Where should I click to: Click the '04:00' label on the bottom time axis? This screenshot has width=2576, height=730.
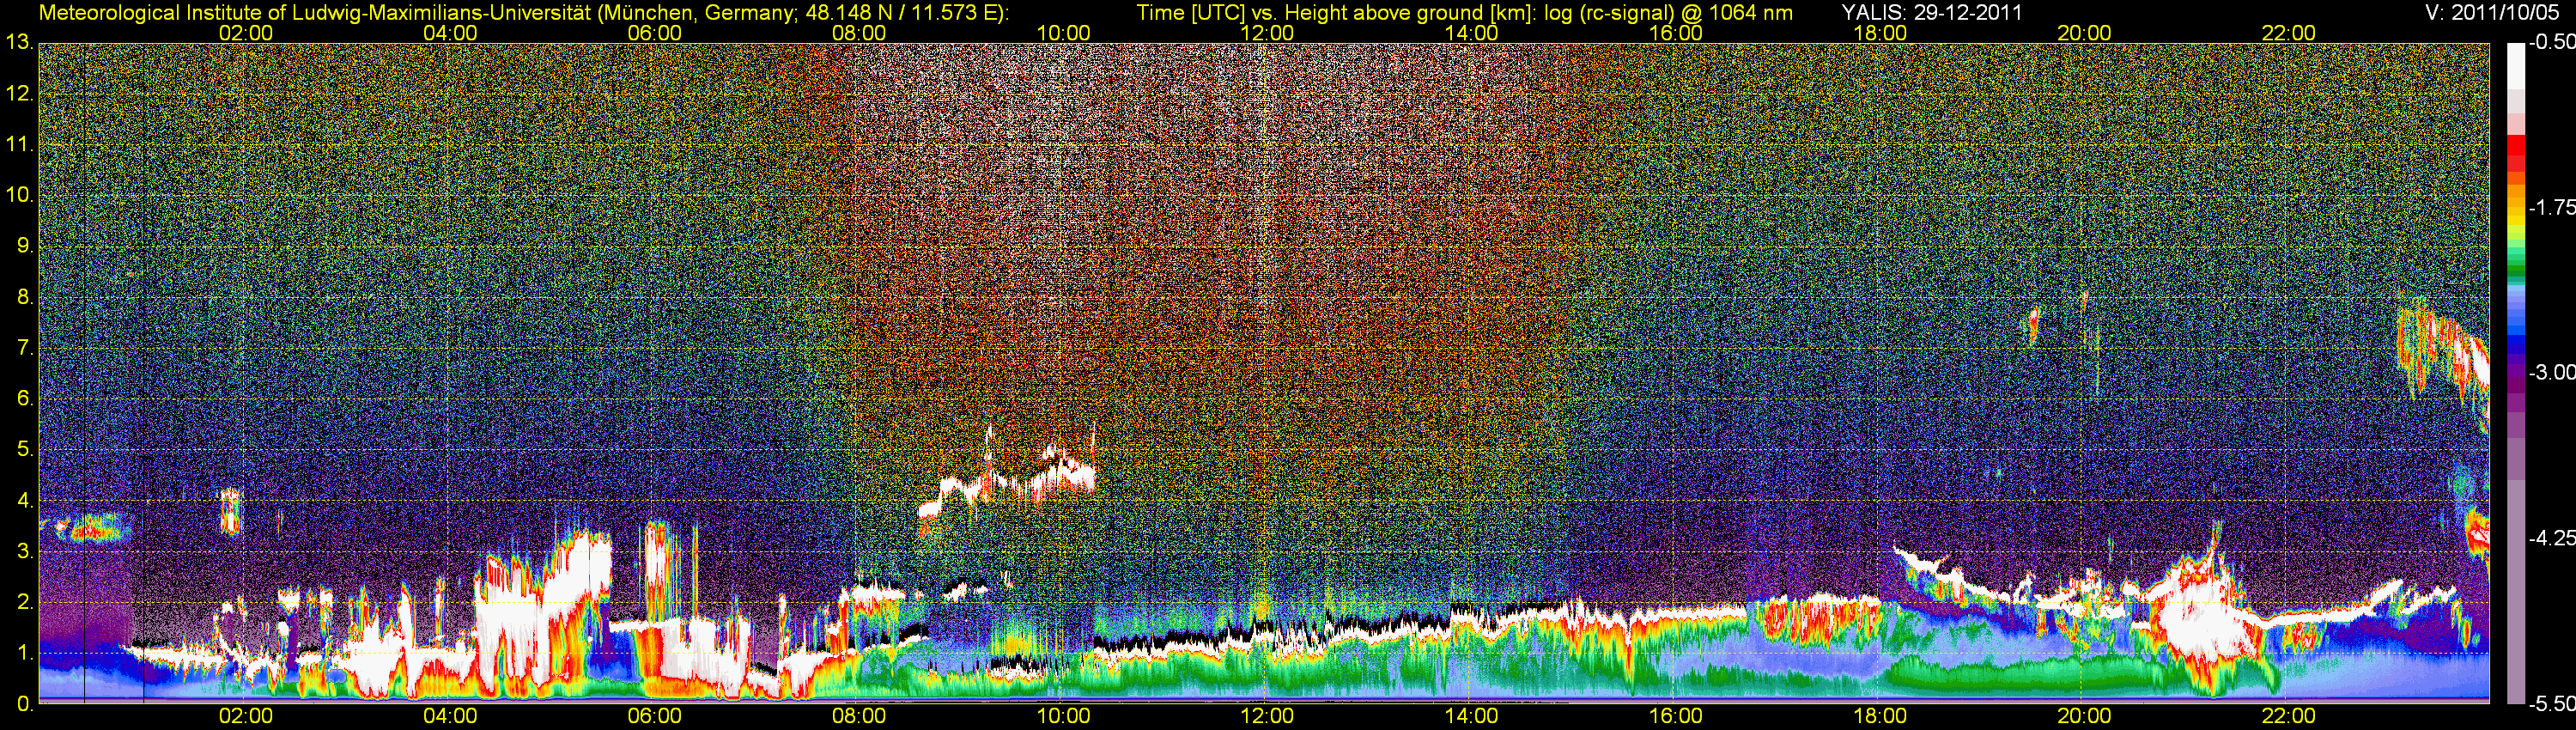(450, 716)
